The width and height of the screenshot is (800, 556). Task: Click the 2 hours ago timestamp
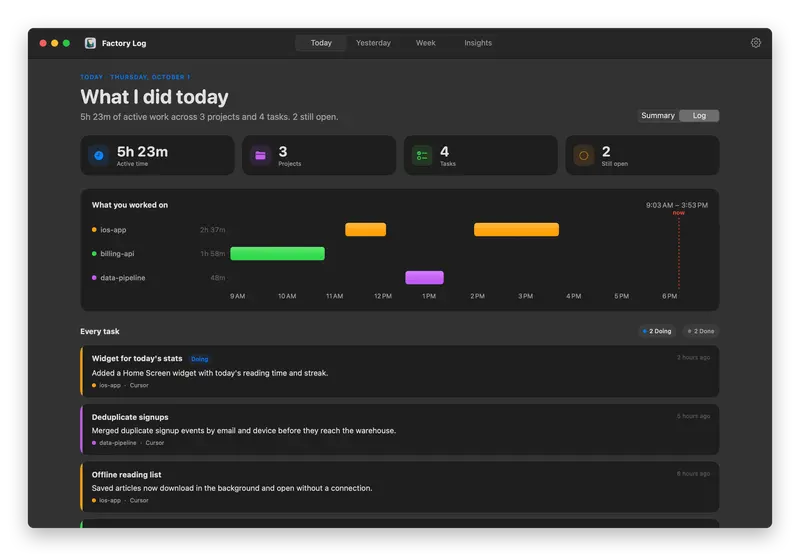pyautogui.click(x=693, y=358)
